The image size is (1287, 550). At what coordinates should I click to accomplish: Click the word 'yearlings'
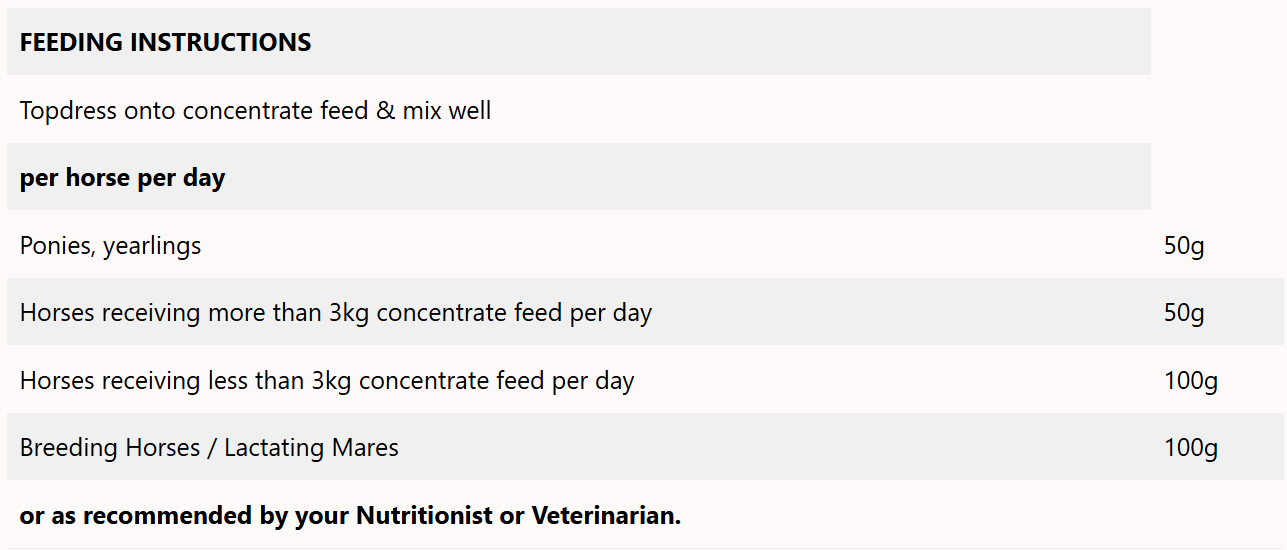[x=152, y=245]
